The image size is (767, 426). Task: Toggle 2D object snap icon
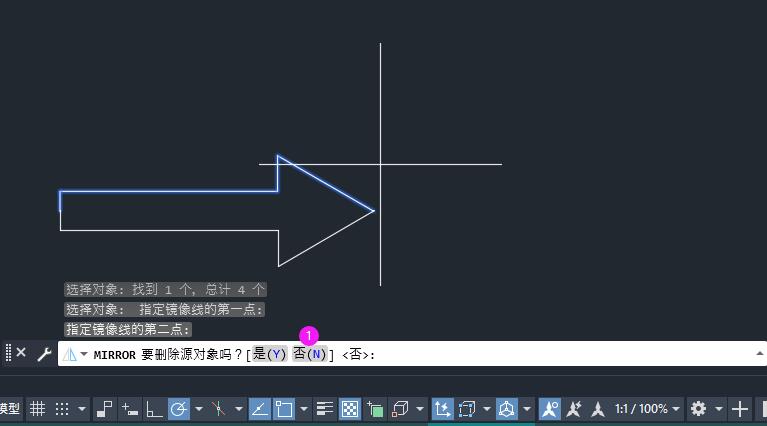pyautogui.click(x=284, y=408)
